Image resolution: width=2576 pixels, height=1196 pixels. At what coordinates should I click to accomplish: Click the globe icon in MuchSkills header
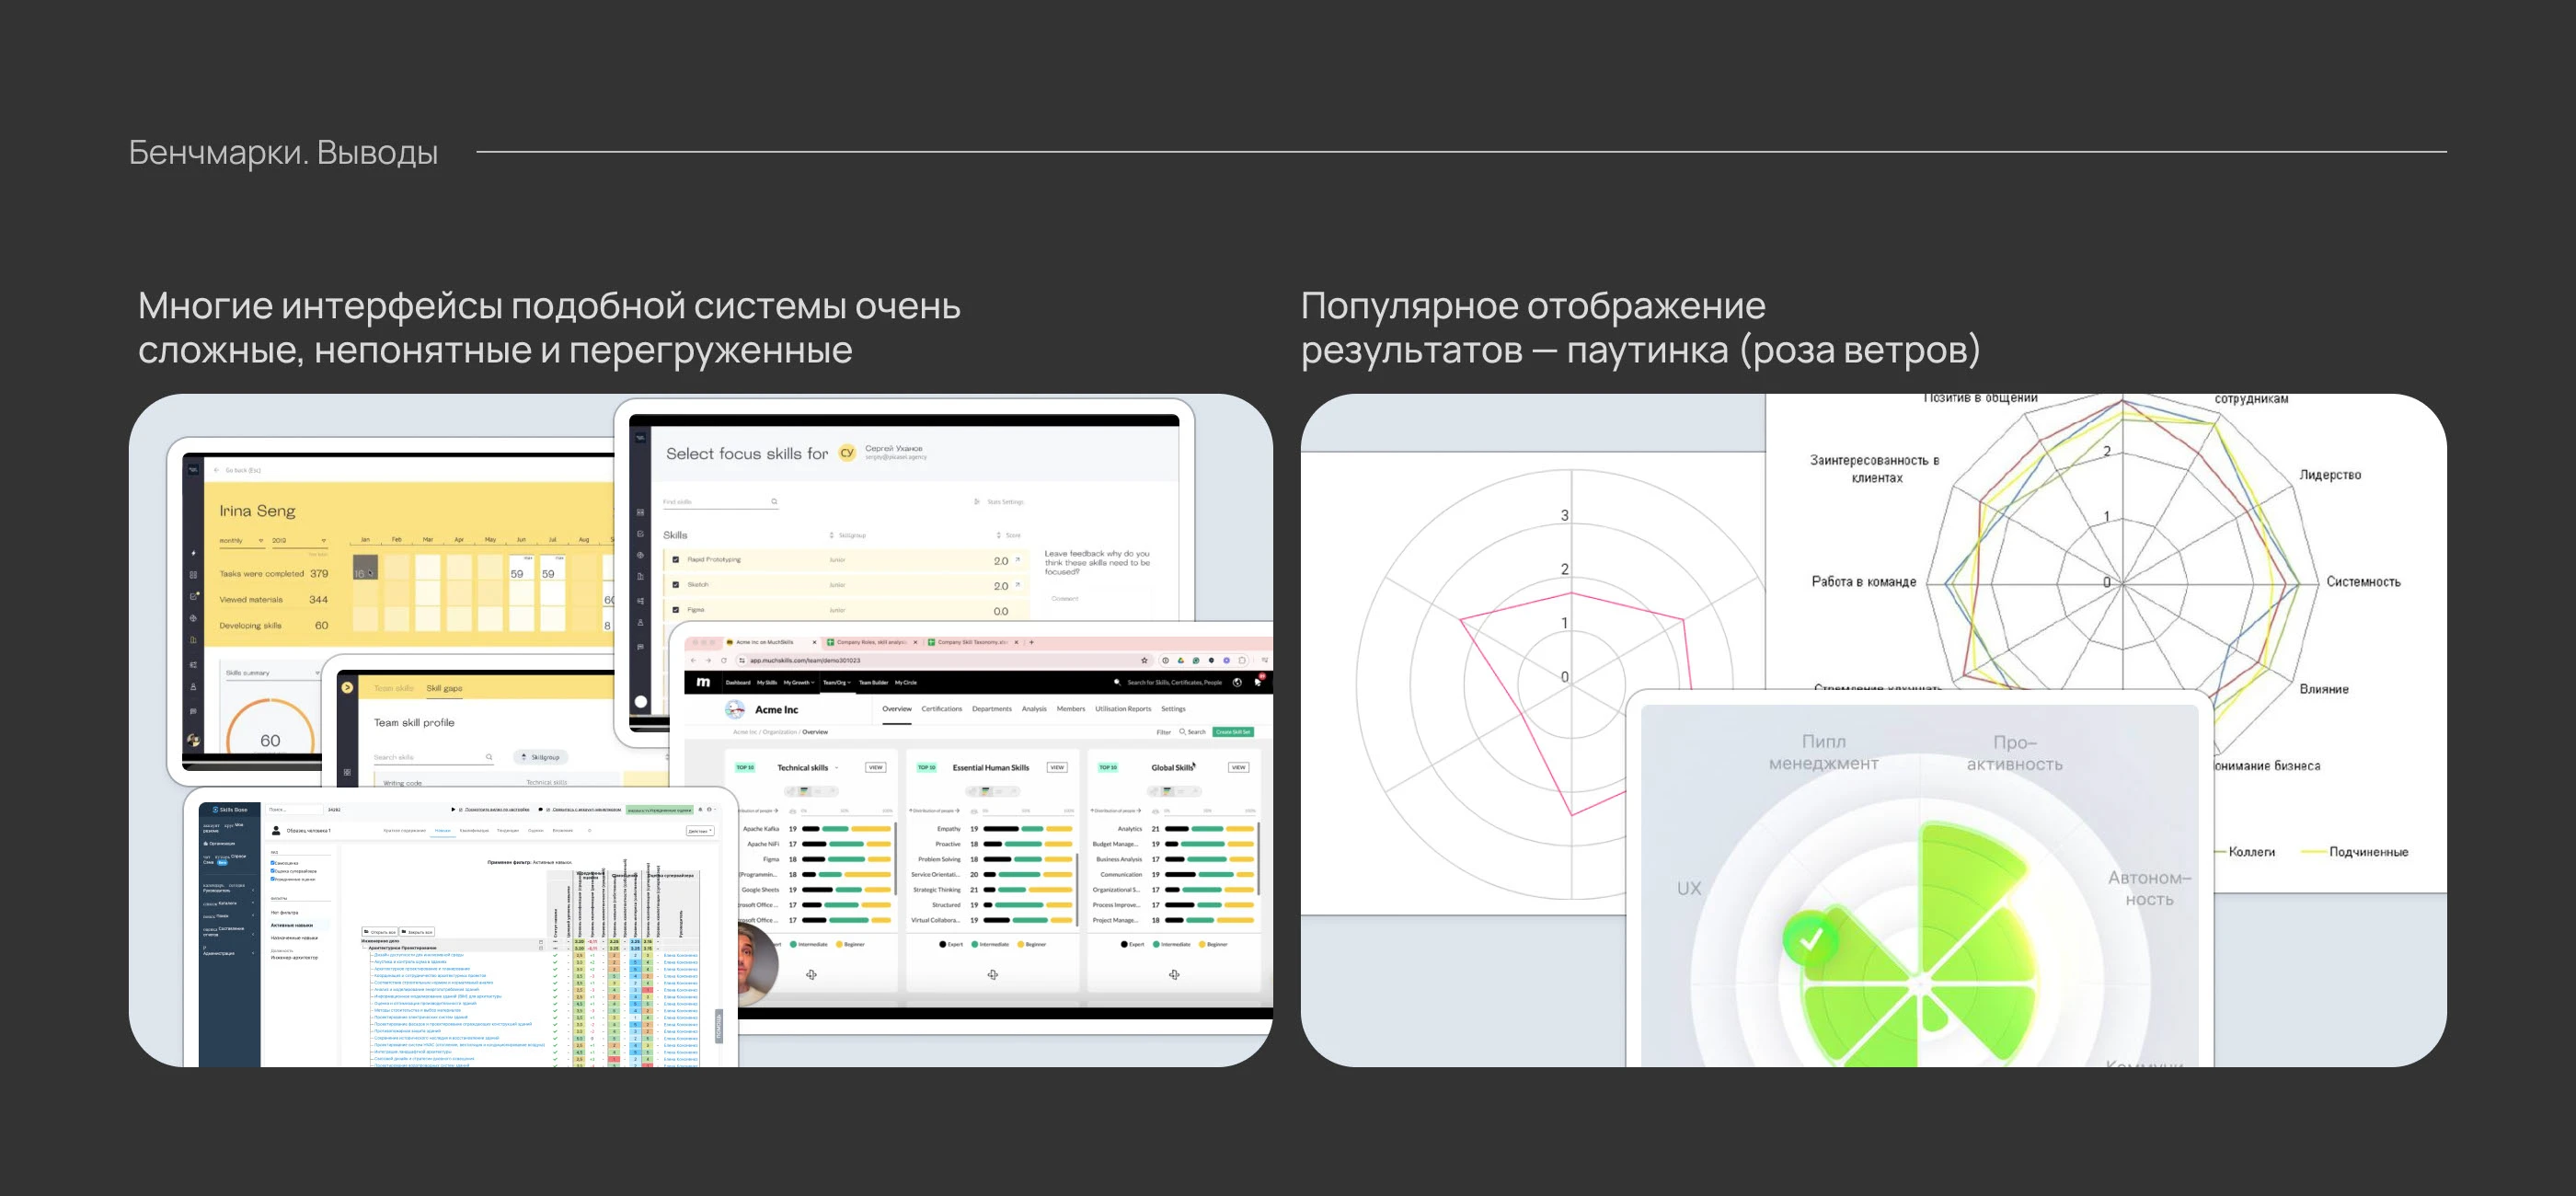click(1237, 682)
